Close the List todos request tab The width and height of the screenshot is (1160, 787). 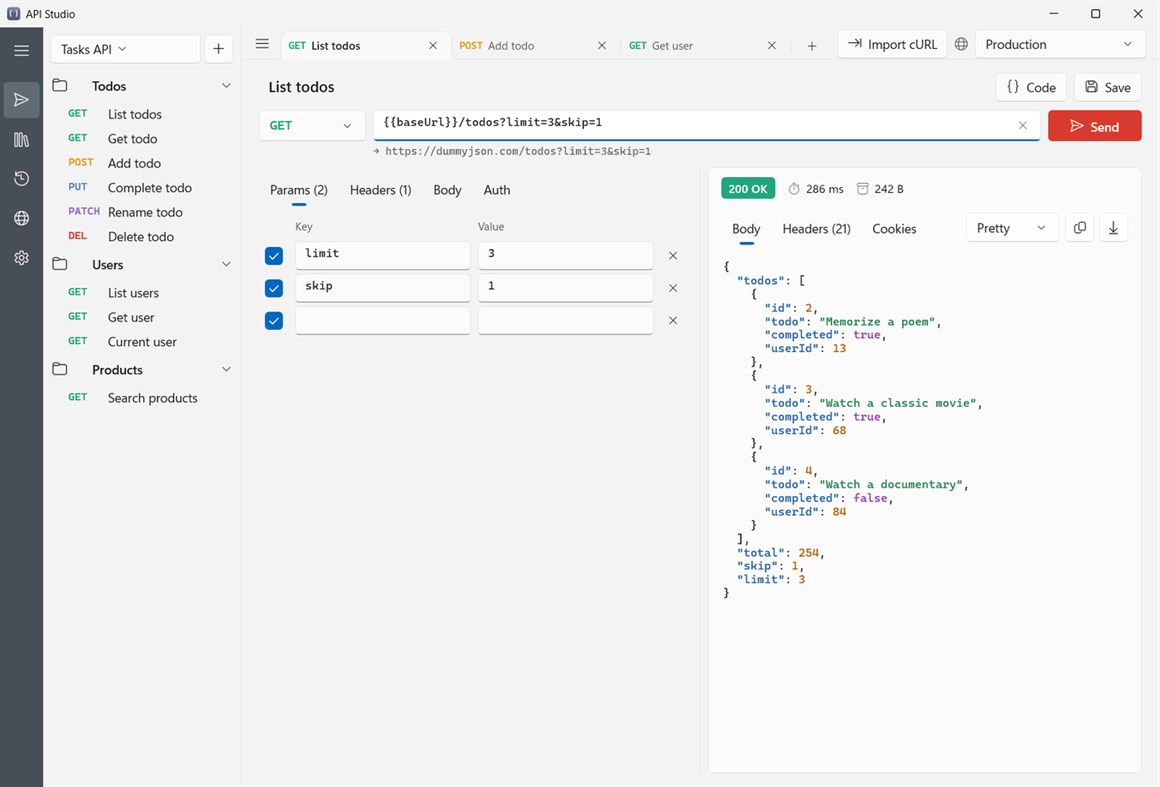(x=433, y=45)
